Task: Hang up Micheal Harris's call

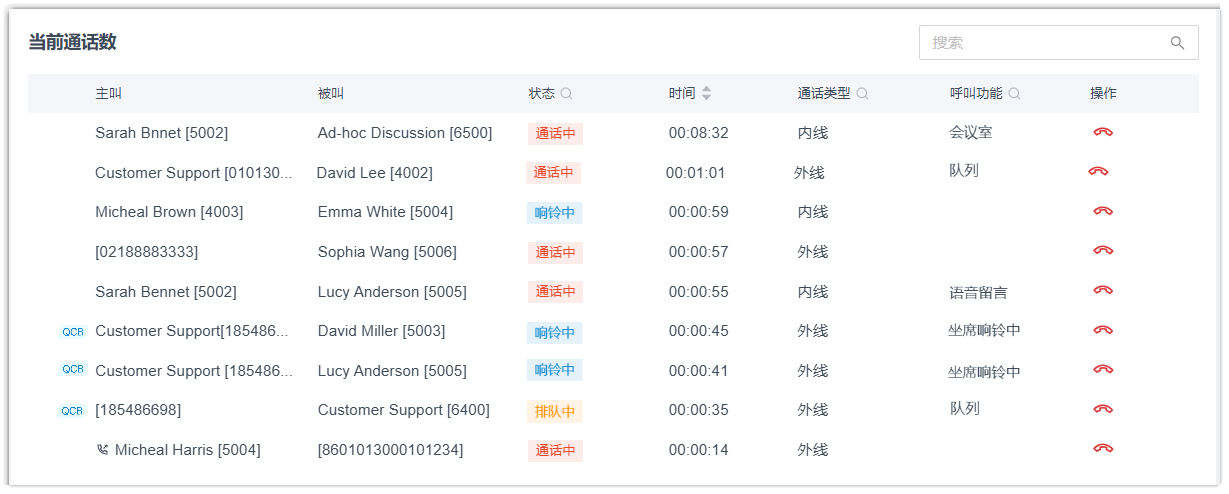Action: pos(1103,449)
